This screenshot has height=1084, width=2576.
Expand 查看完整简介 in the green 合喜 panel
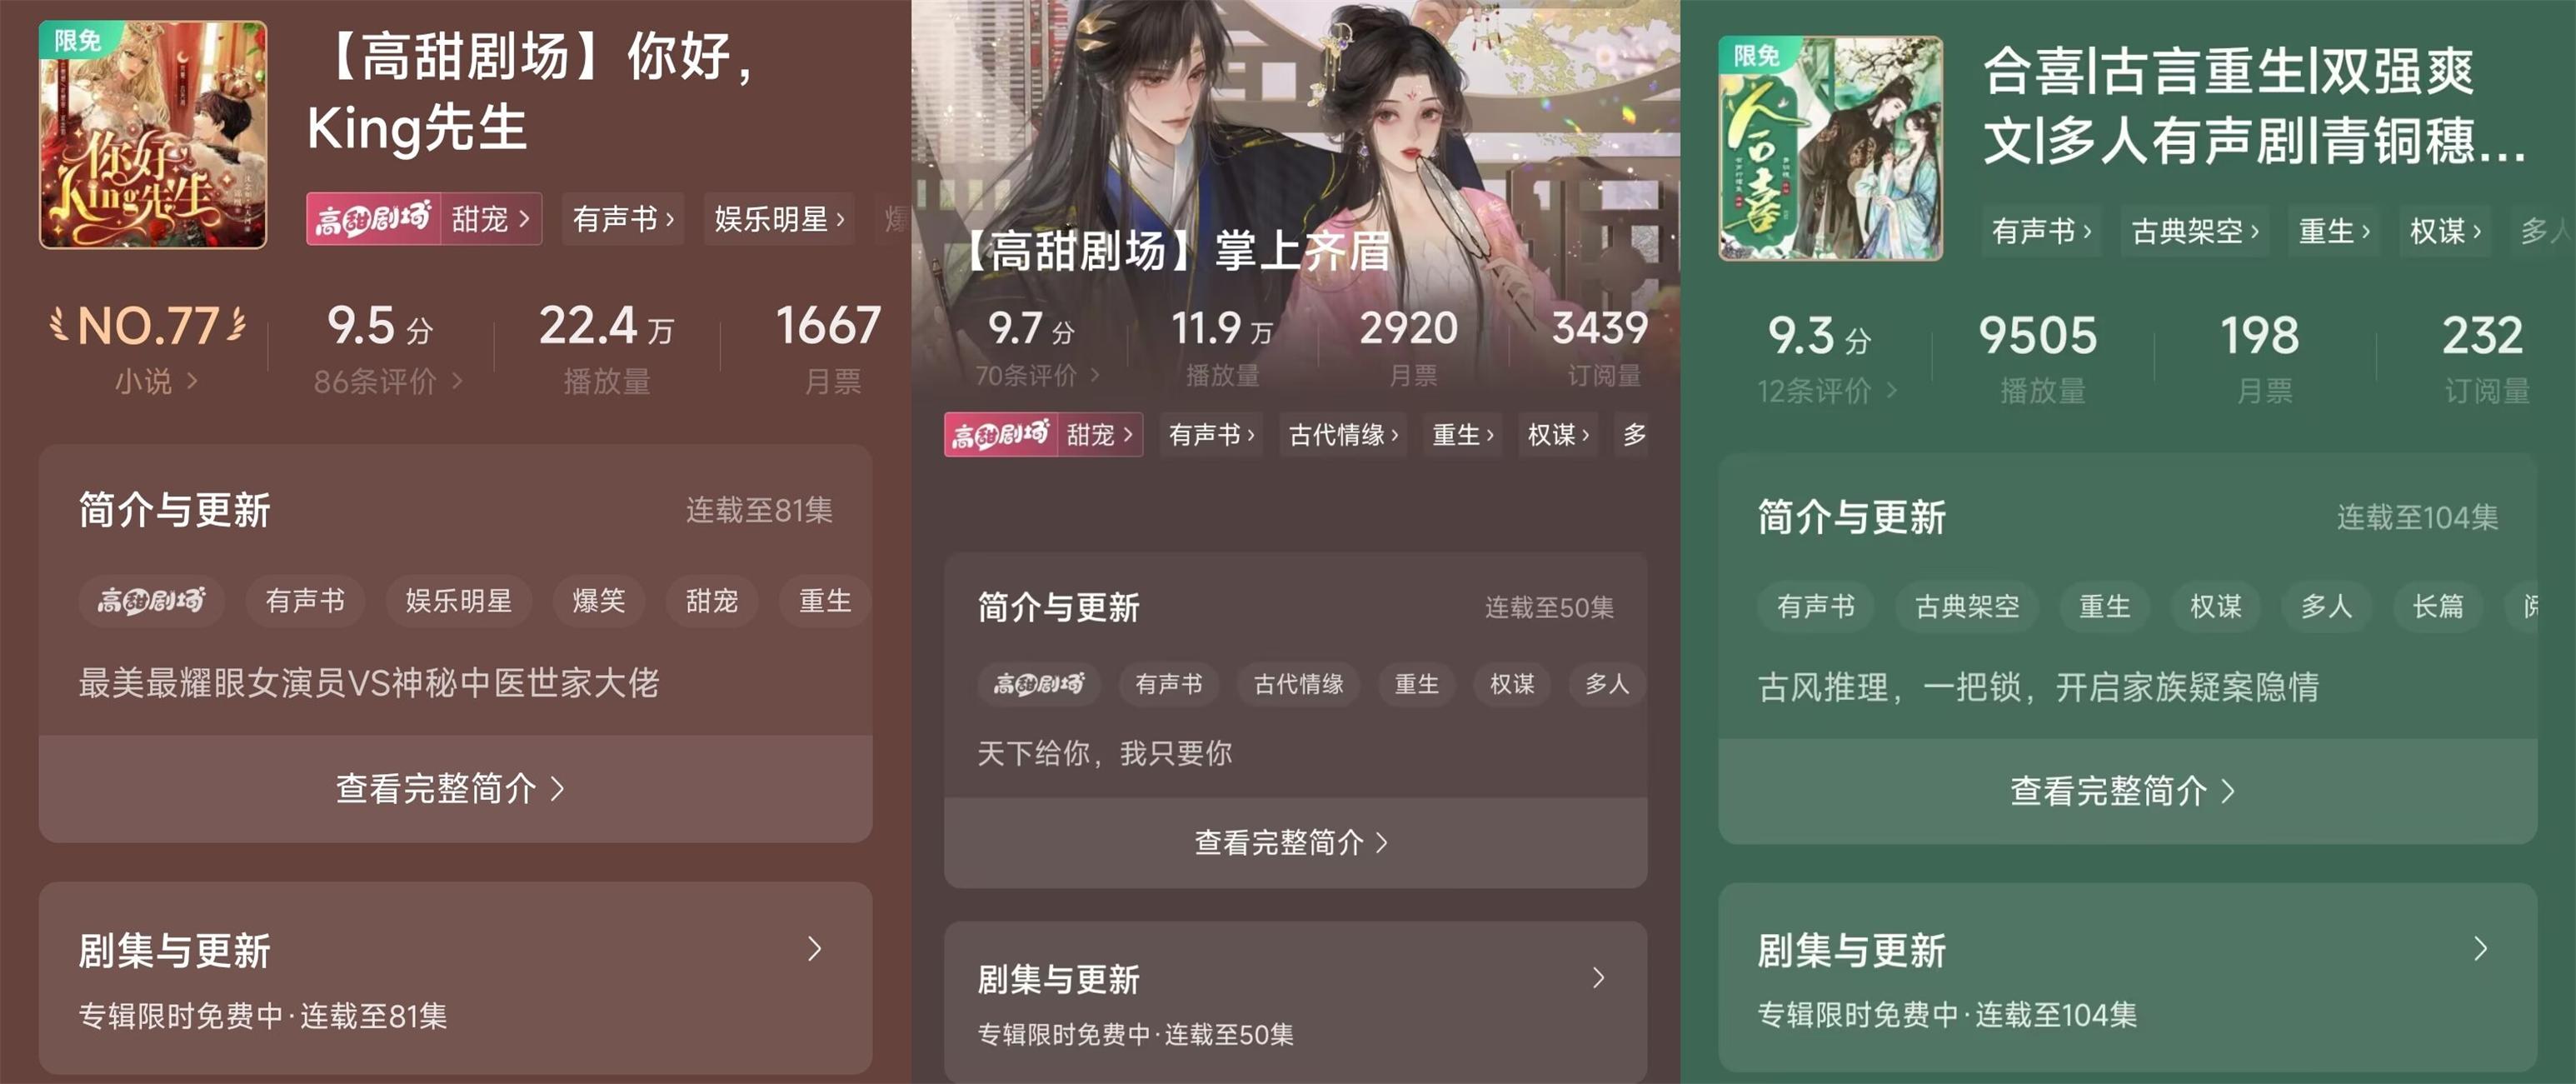(2127, 791)
